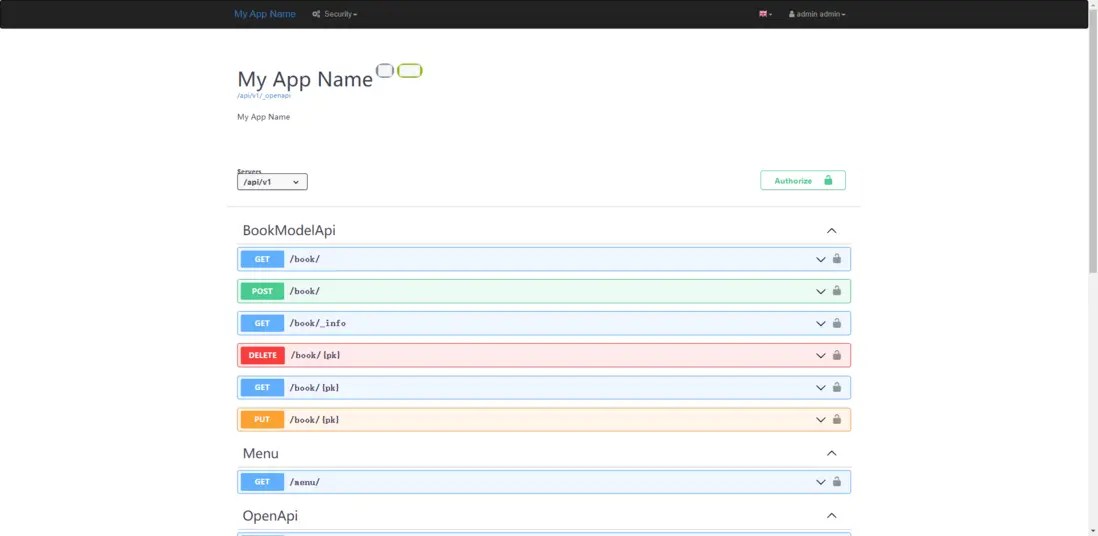Click the green POST badge for /book/
1098x536 pixels.
click(x=263, y=291)
